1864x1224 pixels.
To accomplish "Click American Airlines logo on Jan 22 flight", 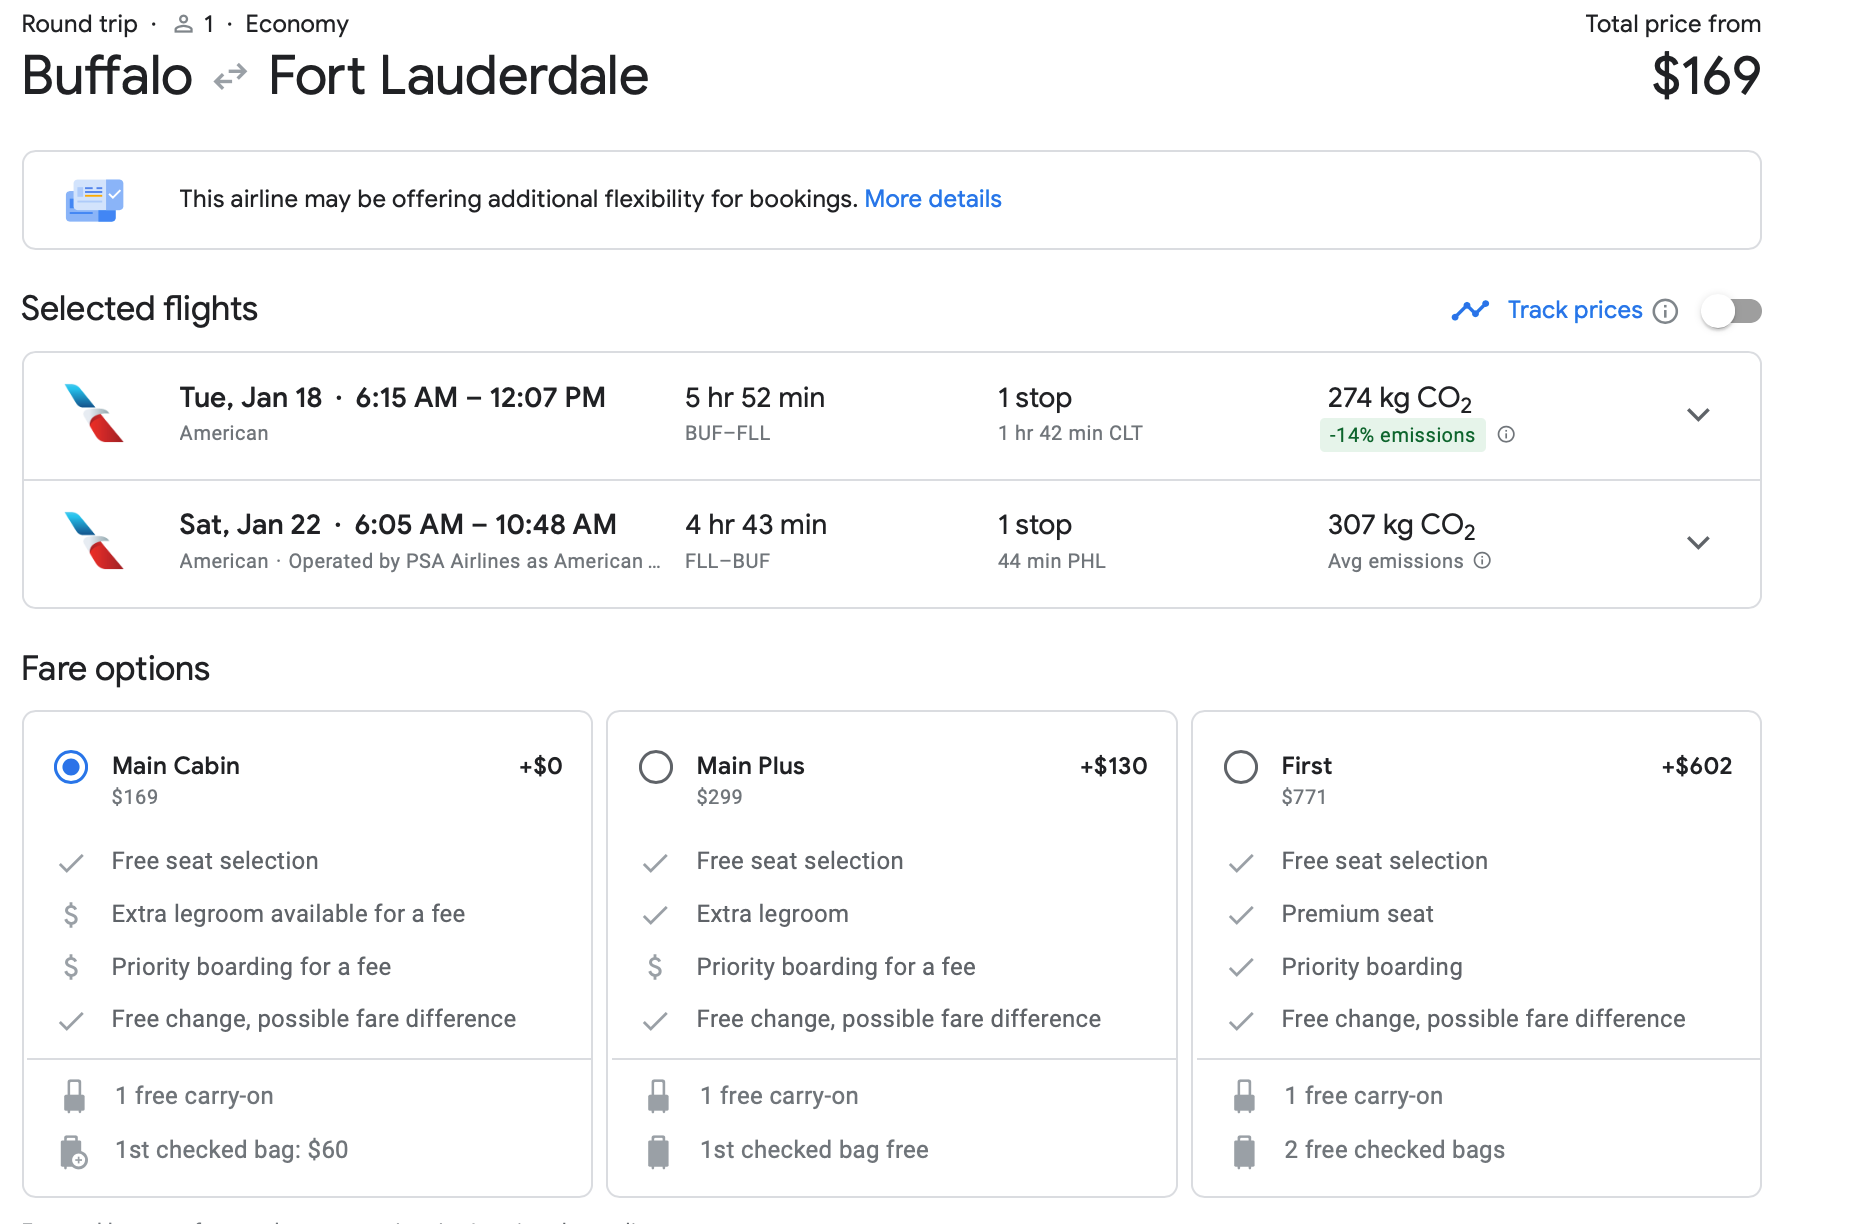I will click(x=94, y=540).
